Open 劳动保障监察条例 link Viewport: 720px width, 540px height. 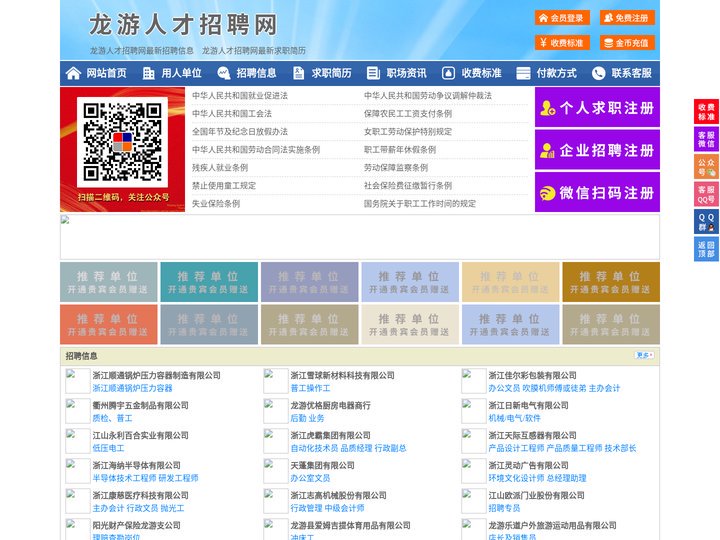(396, 168)
